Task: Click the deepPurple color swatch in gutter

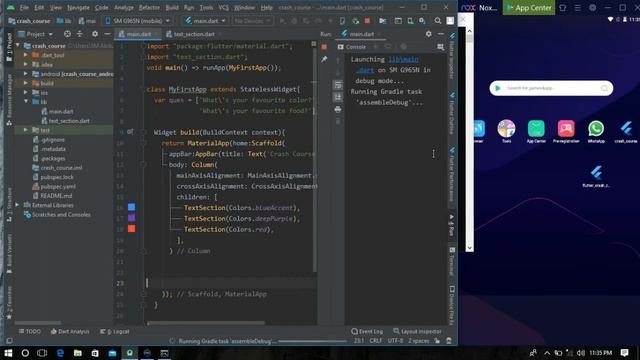Action: [131, 218]
